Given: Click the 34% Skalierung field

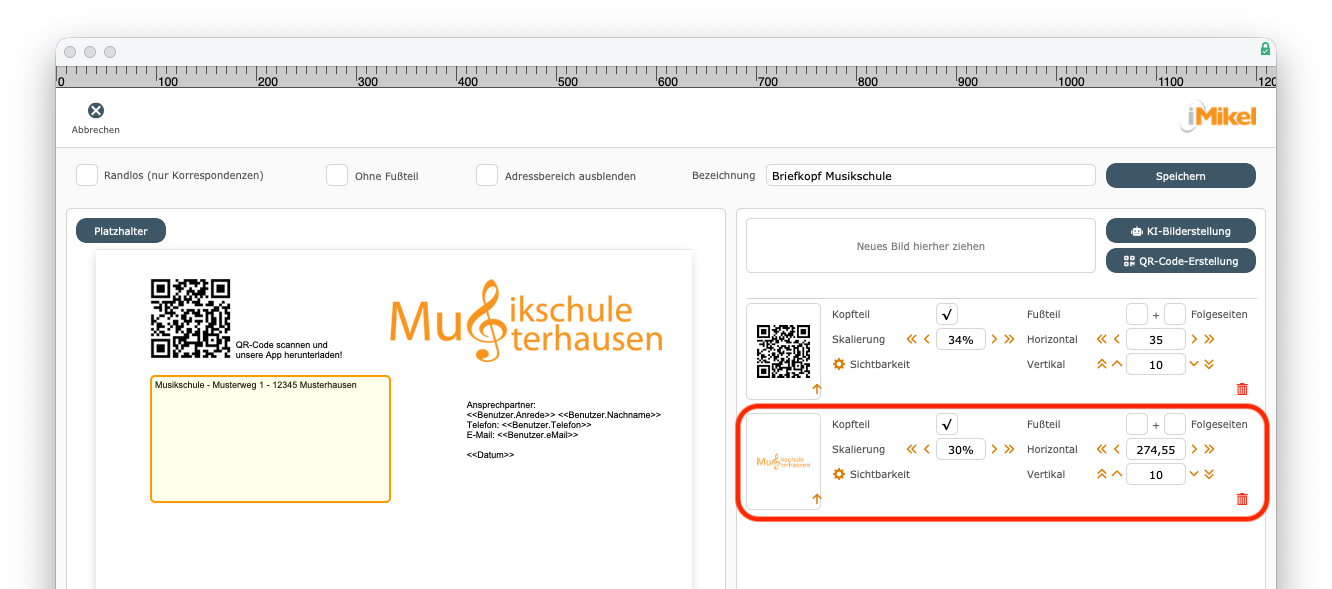Looking at the screenshot, I should point(961,339).
